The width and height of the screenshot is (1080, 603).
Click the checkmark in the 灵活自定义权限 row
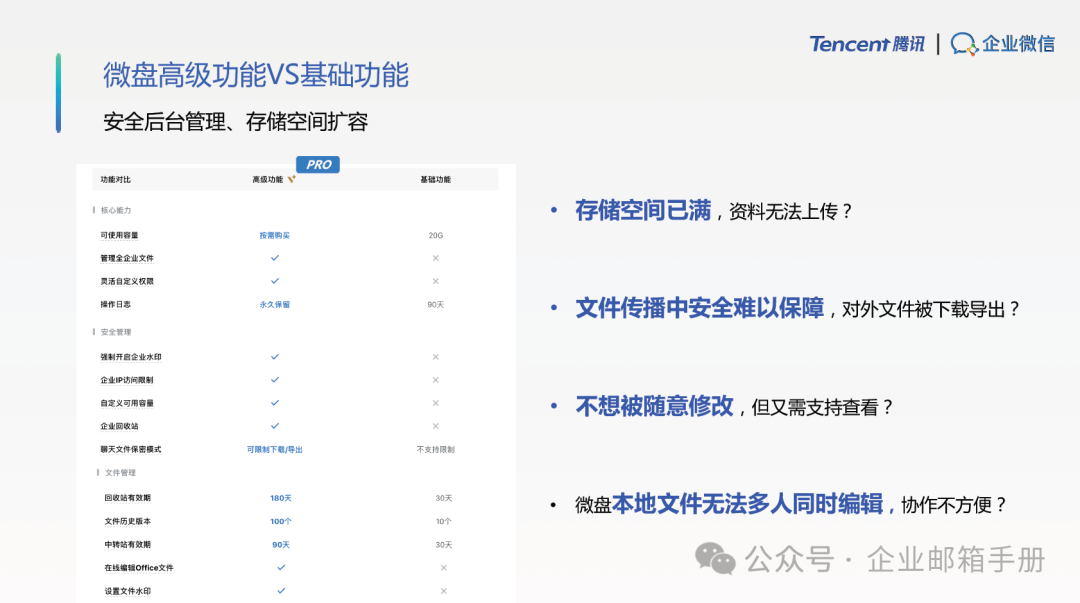[275, 281]
